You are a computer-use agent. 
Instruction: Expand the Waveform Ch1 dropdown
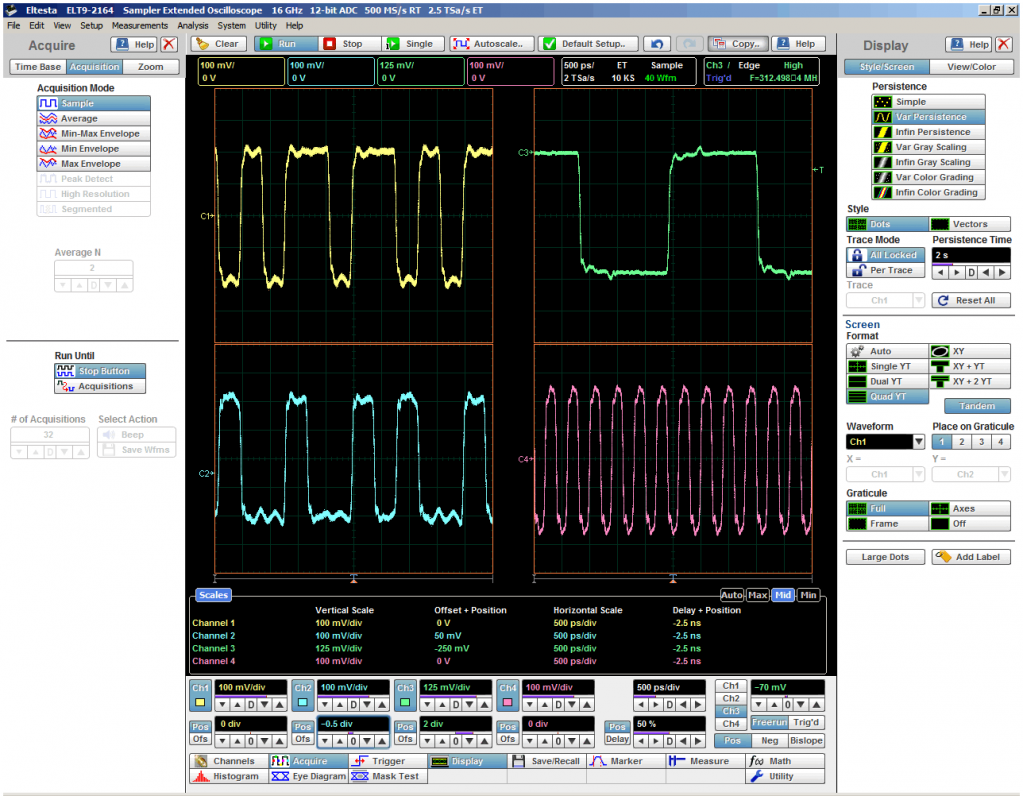(918, 441)
